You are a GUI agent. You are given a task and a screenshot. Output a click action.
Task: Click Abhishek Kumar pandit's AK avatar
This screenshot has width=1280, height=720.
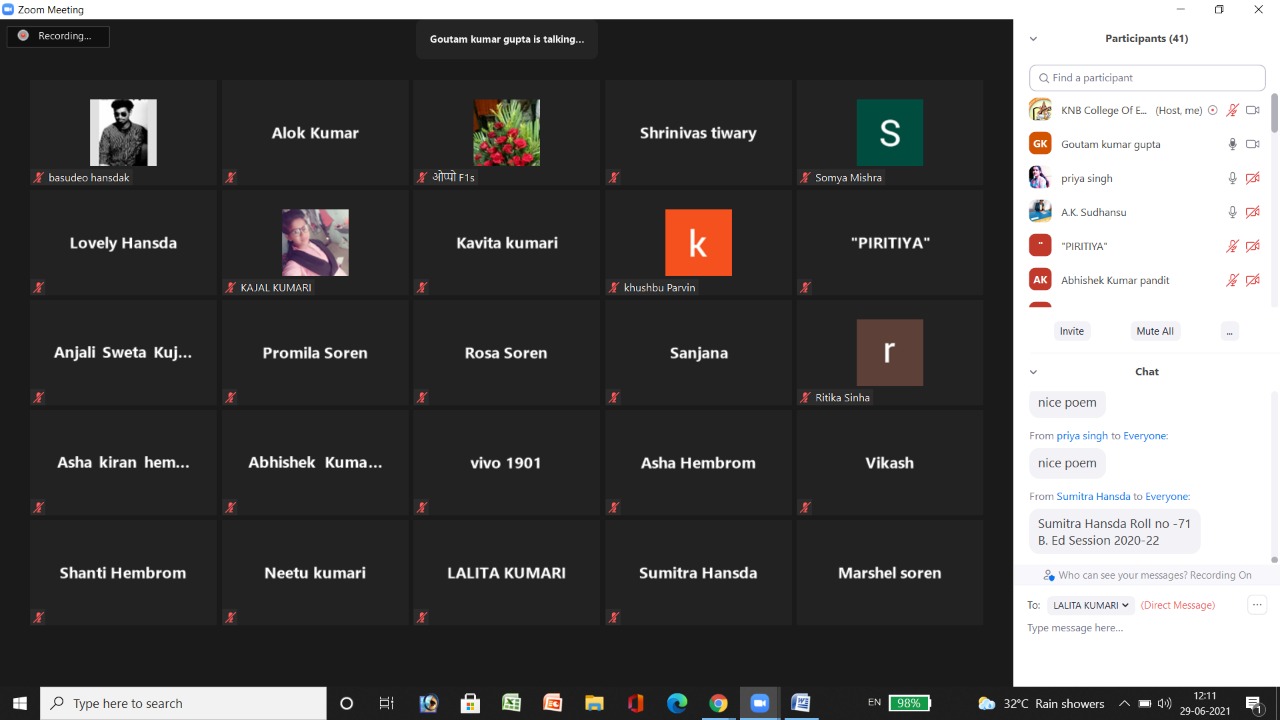coord(1040,279)
